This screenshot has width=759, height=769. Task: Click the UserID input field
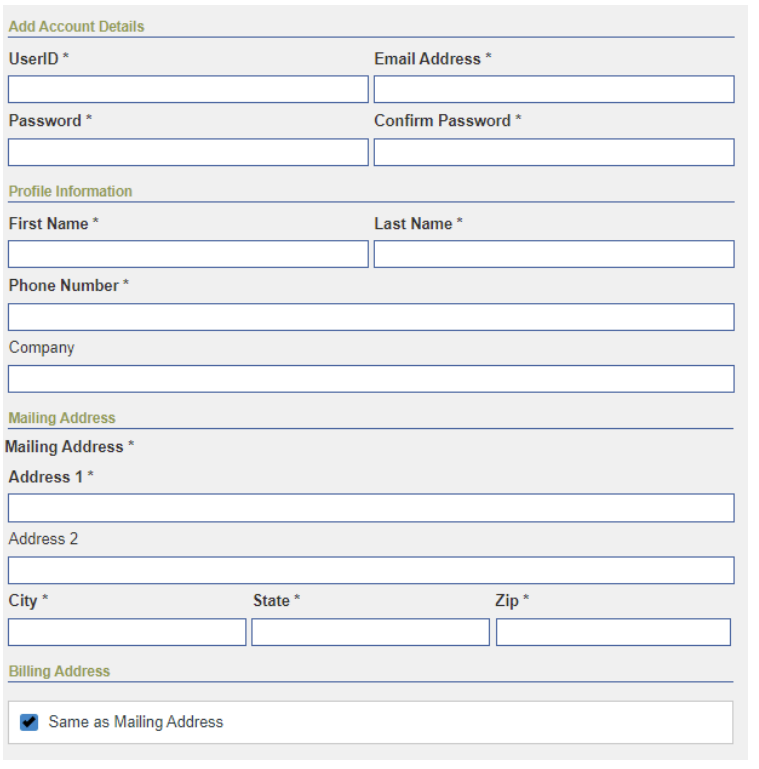tap(188, 90)
